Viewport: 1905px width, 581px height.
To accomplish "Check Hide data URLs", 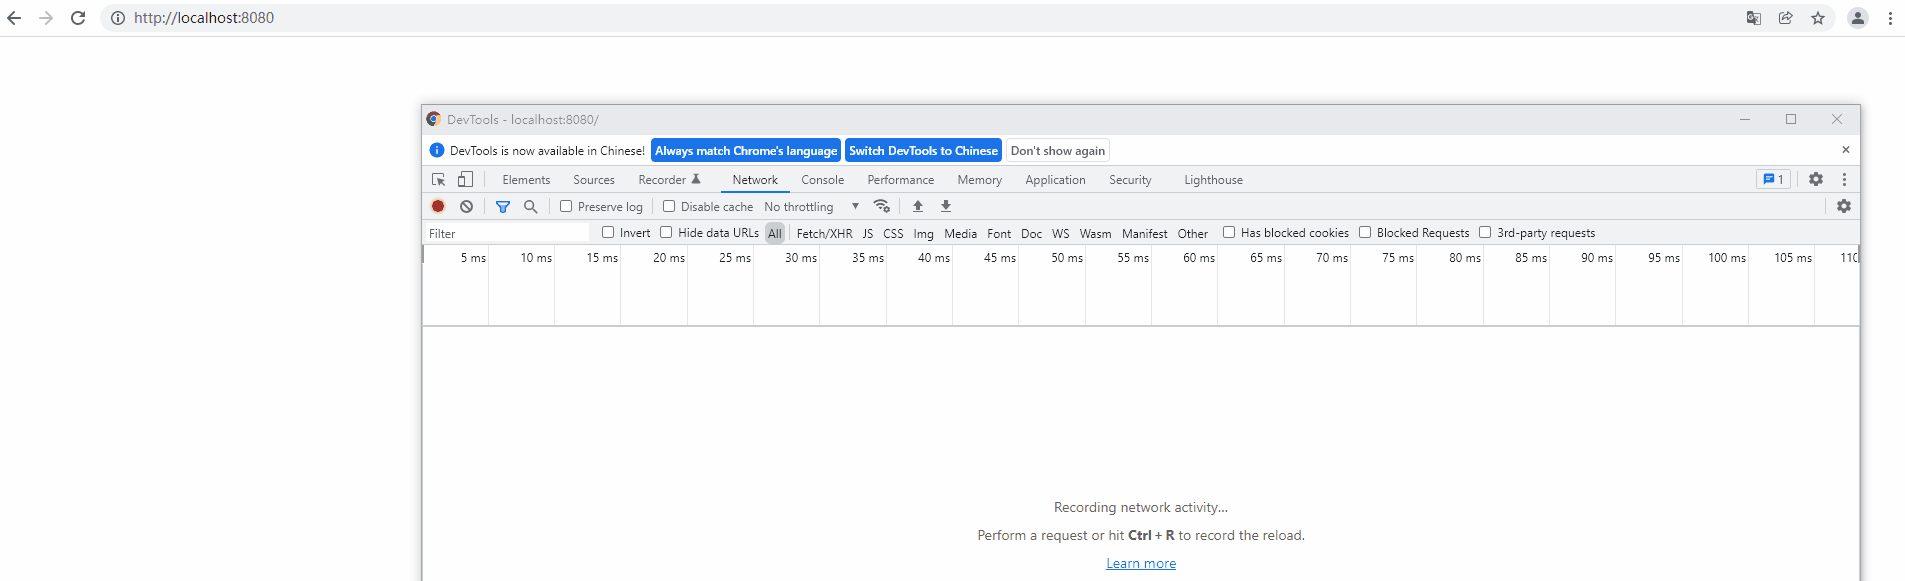I will pos(666,232).
